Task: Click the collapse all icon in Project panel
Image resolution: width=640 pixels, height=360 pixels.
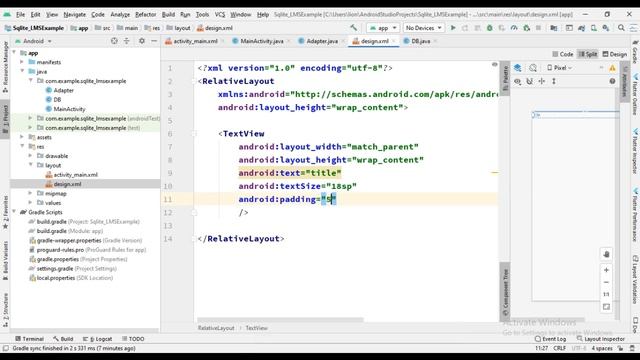Action: pos(127,41)
